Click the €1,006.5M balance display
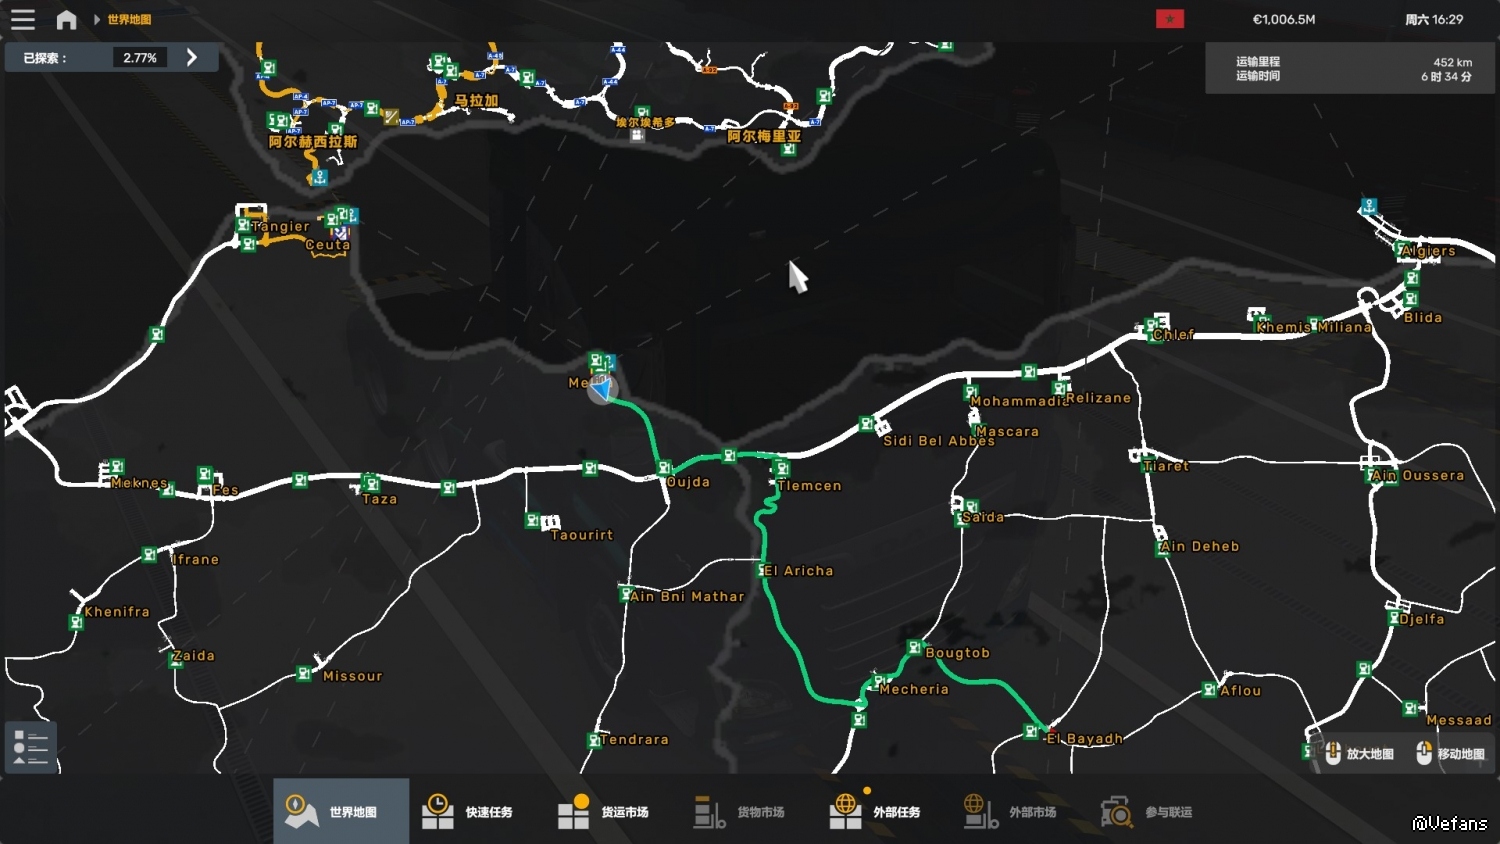 [x=1284, y=19]
